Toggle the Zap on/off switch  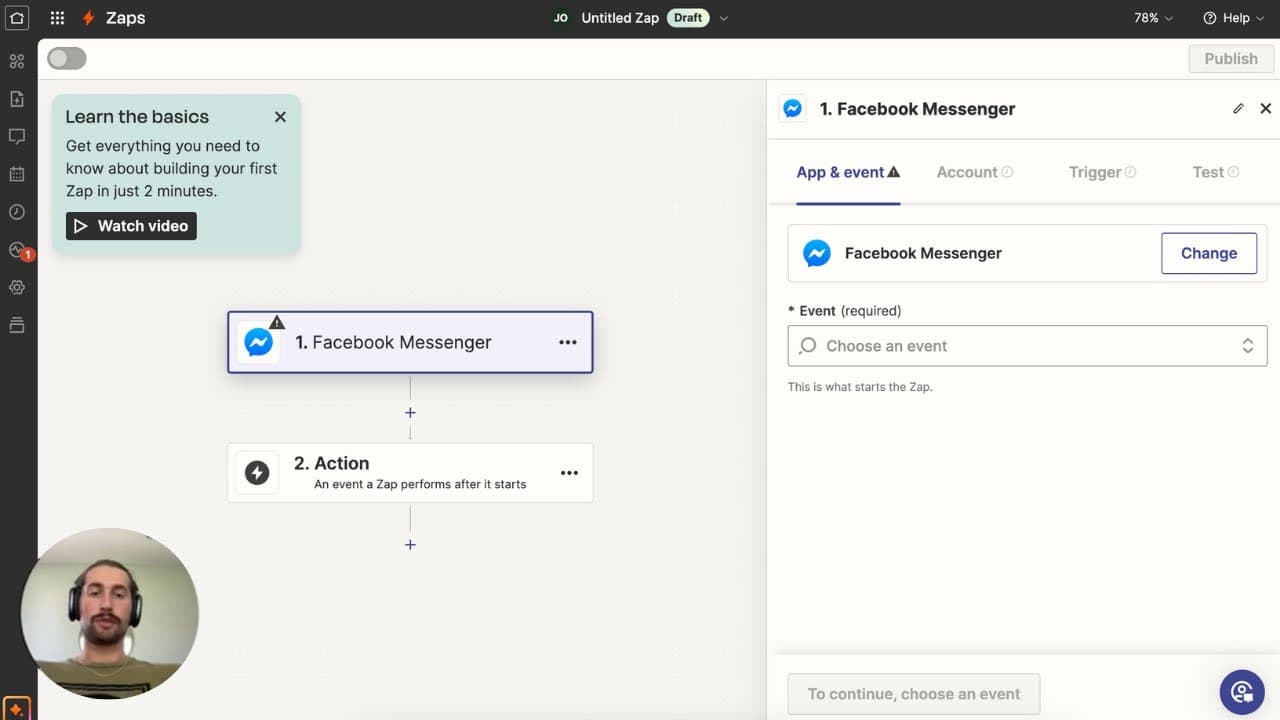pyautogui.click(x=67, y=58)
